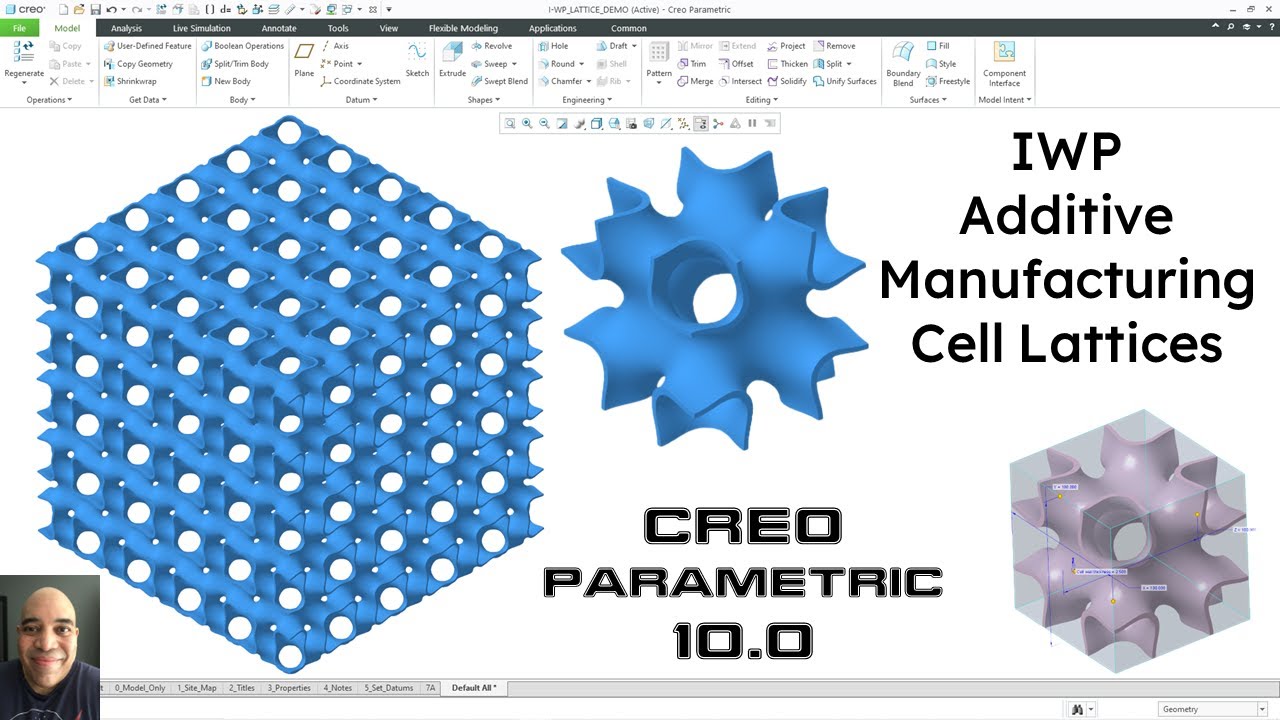This screenshot has width=1280, height=720.
Task: Click the Solidify tool
Action: [786, 82]
